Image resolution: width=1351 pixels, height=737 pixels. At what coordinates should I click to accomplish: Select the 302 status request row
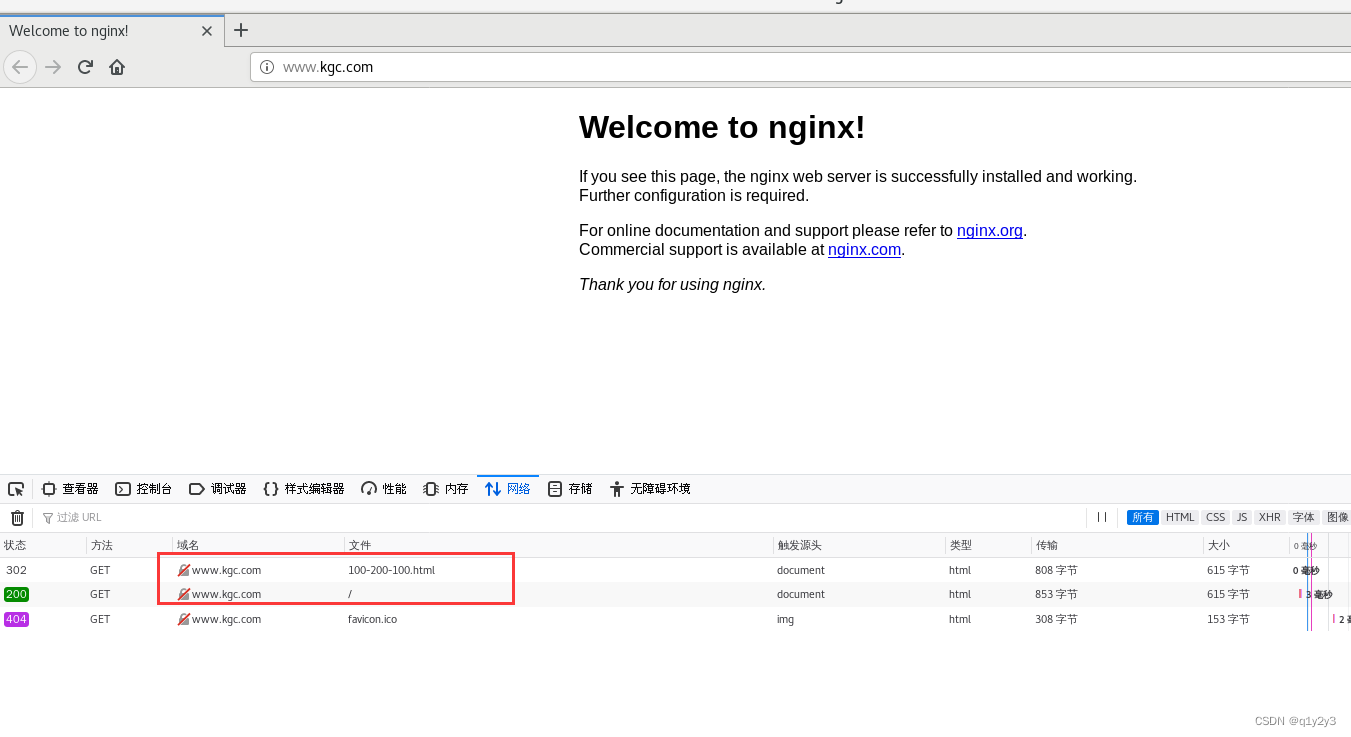pos(675,570)
